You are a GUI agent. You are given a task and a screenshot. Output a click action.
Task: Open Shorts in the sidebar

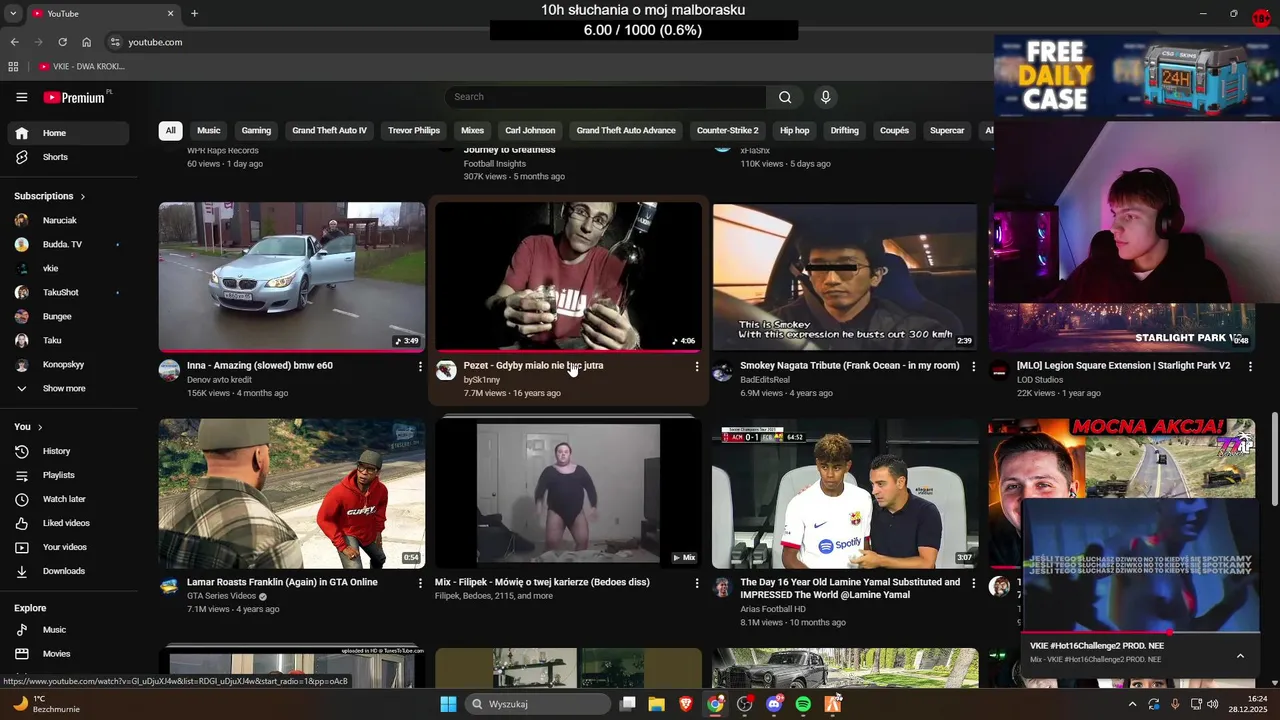(x=68, y=157)
